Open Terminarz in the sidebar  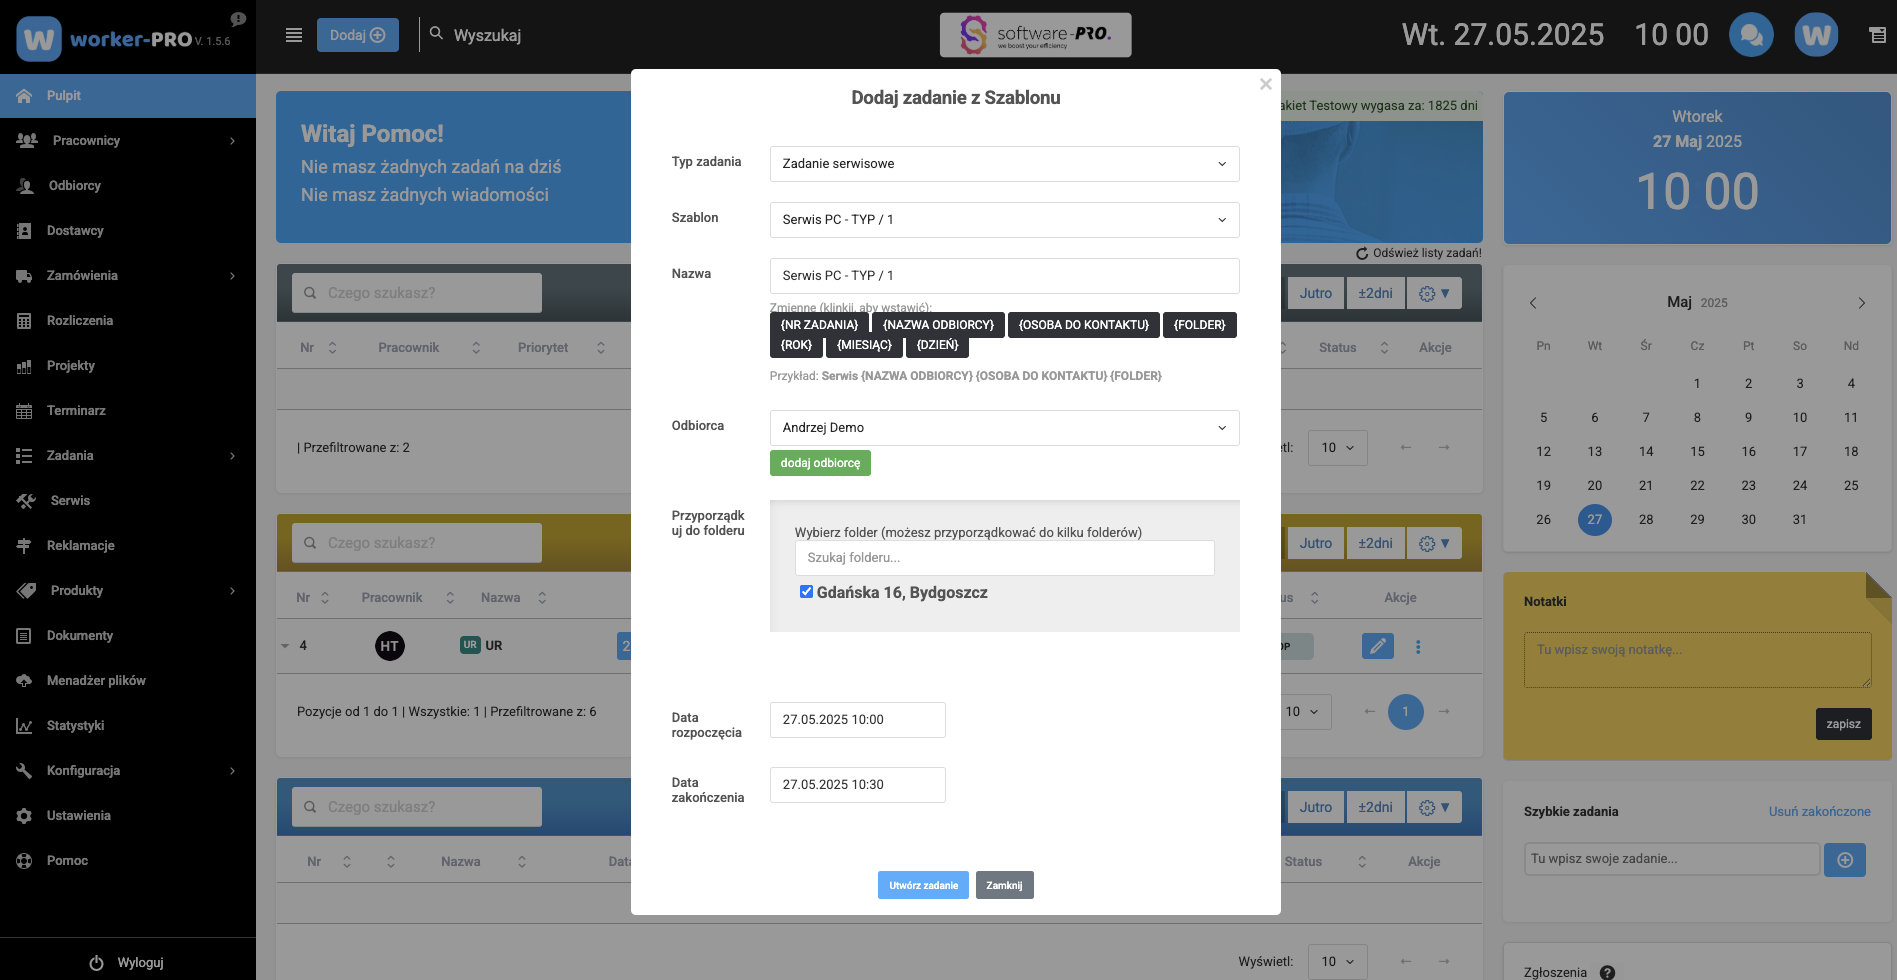coord(76,411)
